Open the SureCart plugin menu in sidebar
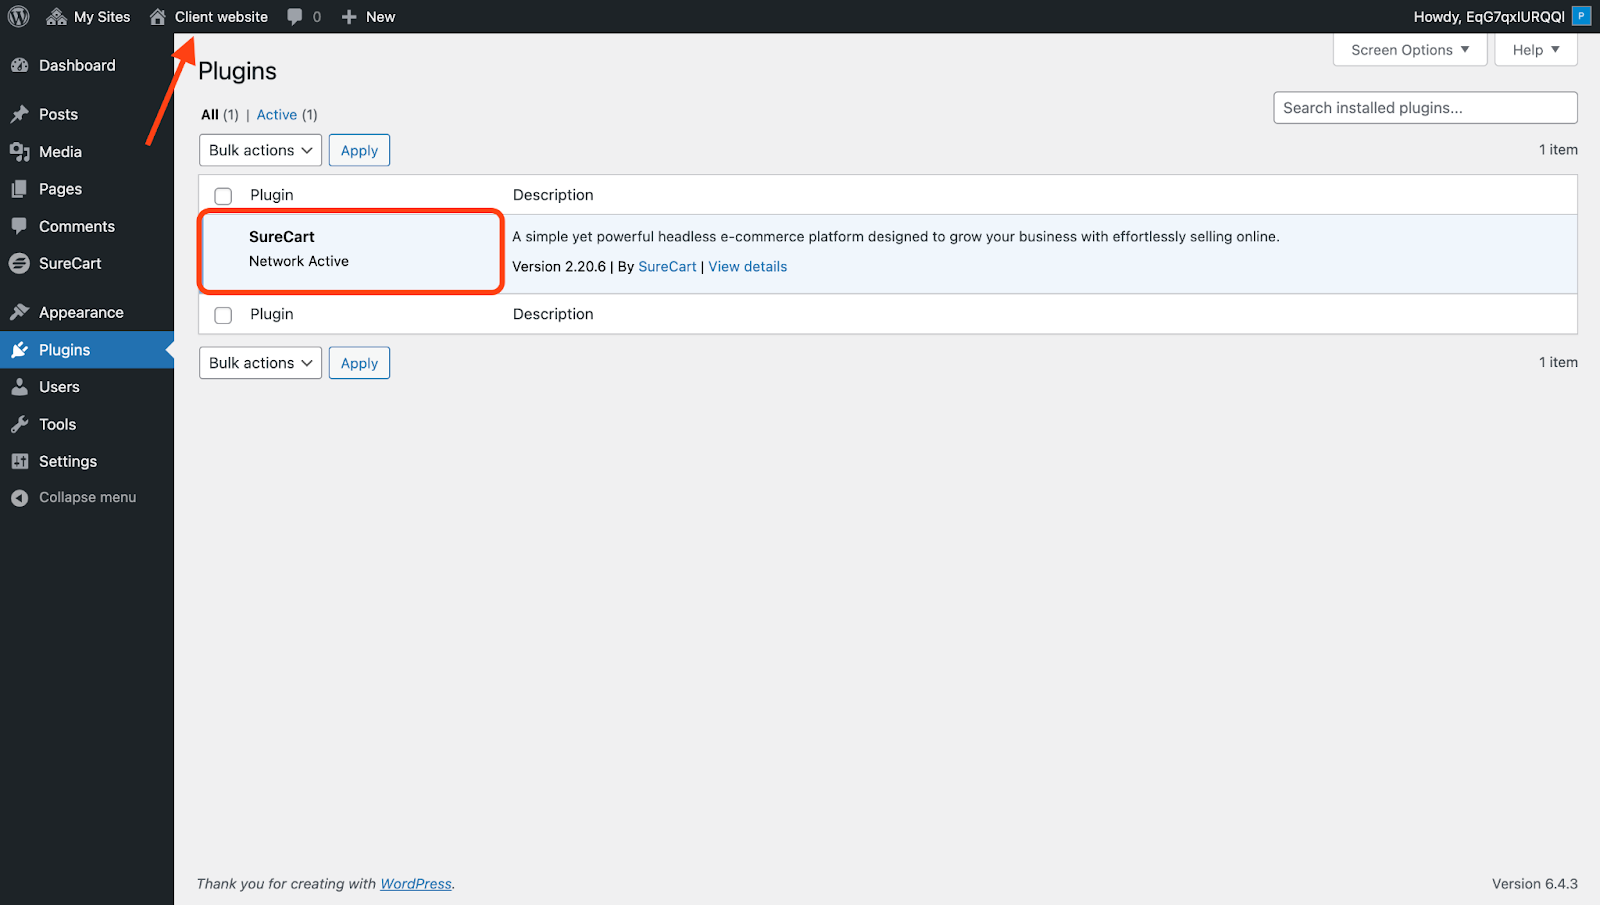Viewport: 1600px width, 905px height. click(x=69, y=263)
